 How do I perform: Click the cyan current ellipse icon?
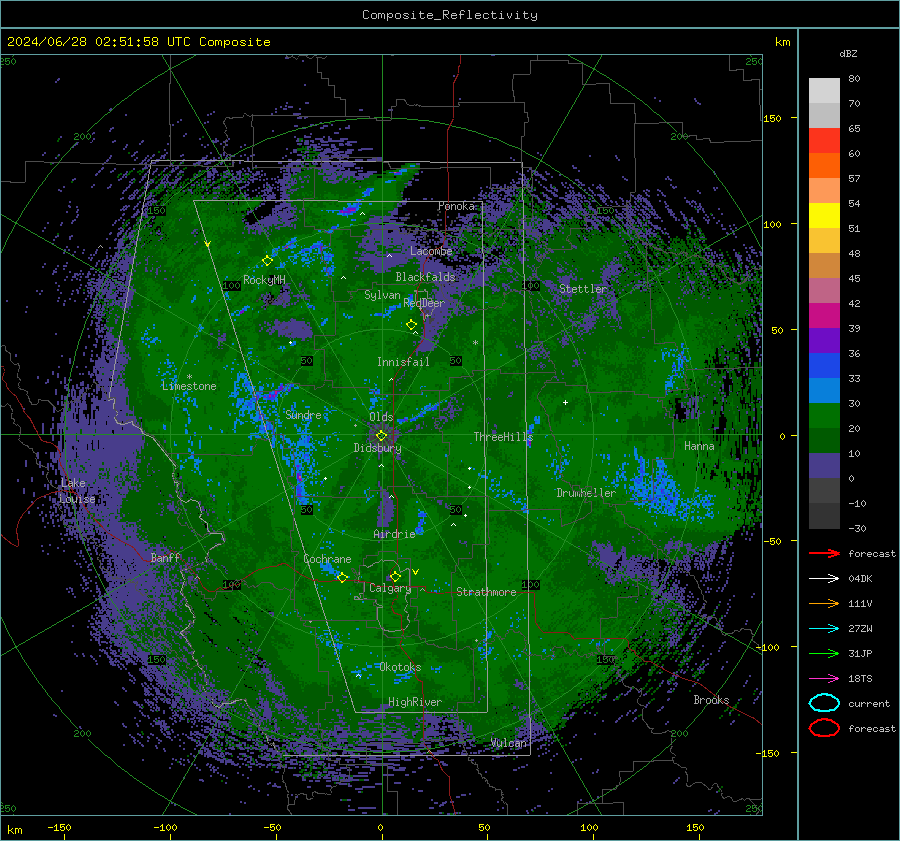[x=824, y=703]
